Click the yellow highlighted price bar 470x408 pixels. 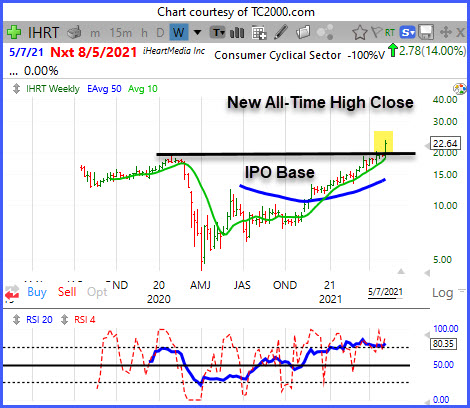click(x=383, y=142)
